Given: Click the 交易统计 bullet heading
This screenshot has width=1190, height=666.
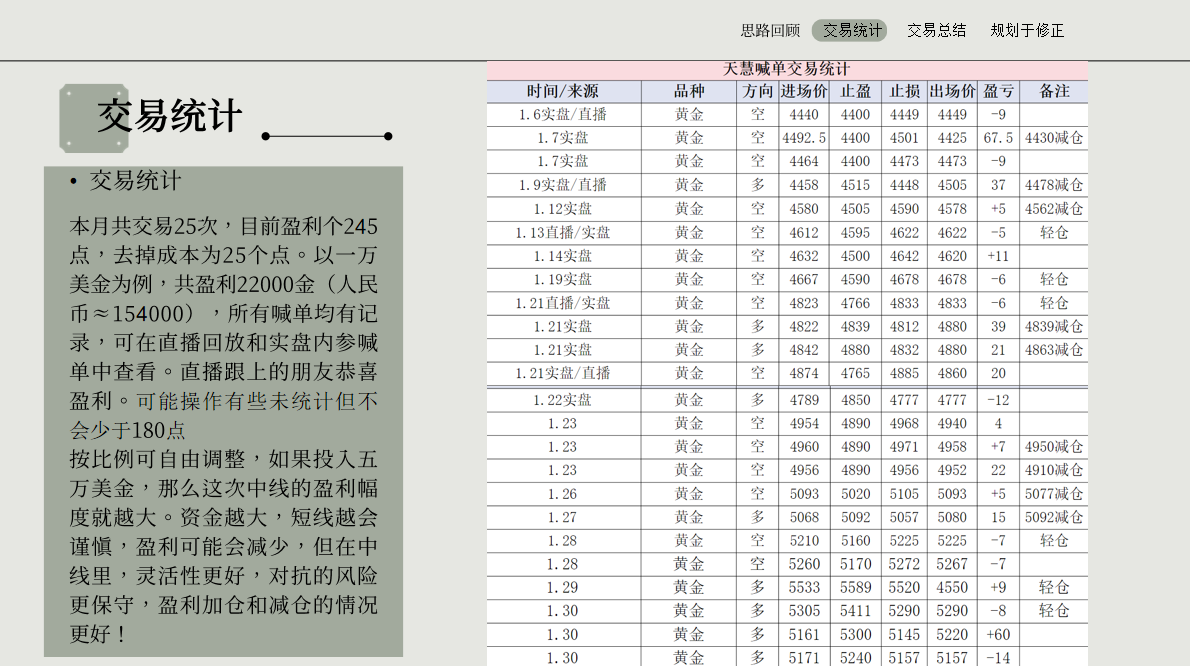Looking at the screenshot, I should [x=135, y=181].
